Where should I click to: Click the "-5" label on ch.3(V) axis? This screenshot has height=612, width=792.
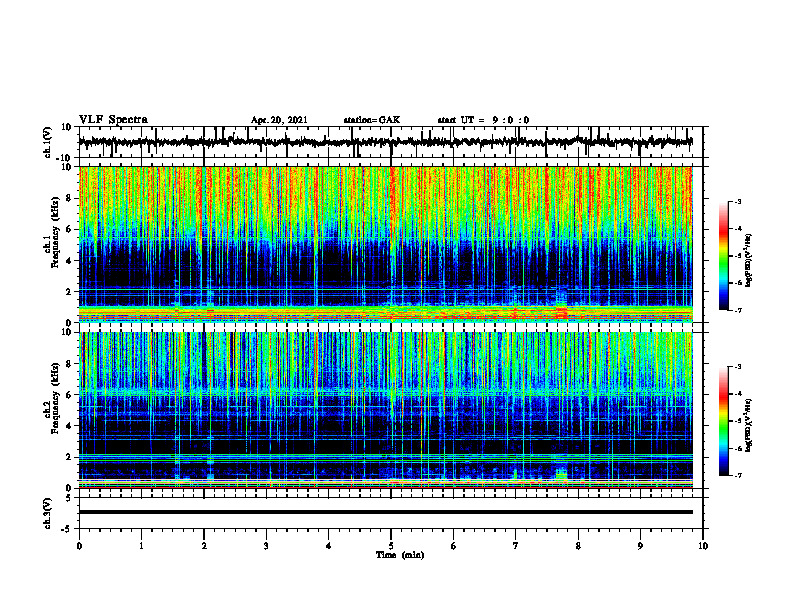click(68, 529)
